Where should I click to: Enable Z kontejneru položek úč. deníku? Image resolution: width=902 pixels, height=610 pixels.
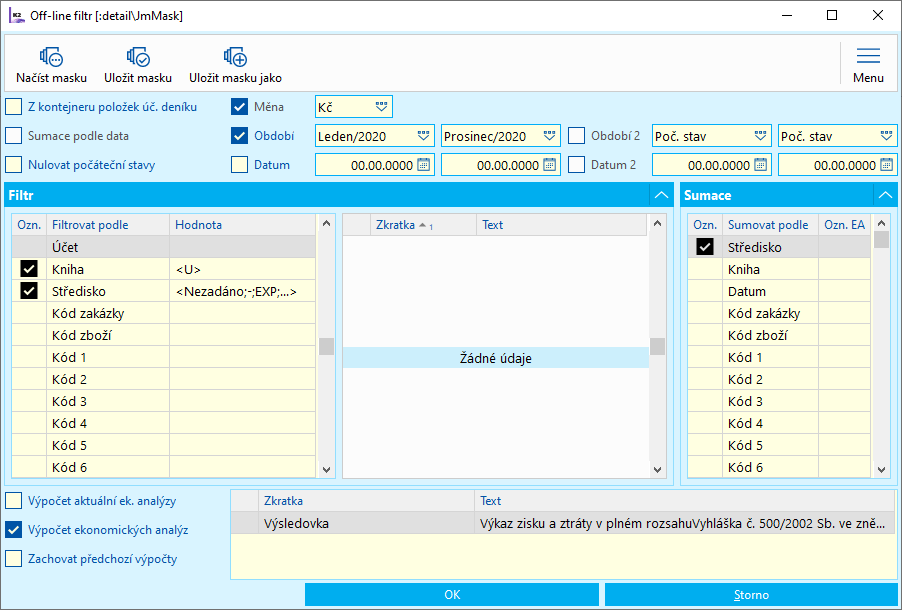[14, 107]
